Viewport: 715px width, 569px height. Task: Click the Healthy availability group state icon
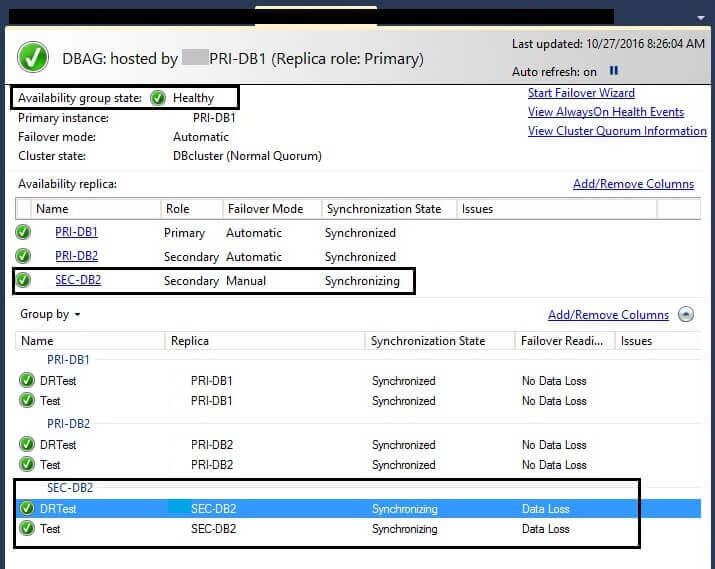[157, 98]
